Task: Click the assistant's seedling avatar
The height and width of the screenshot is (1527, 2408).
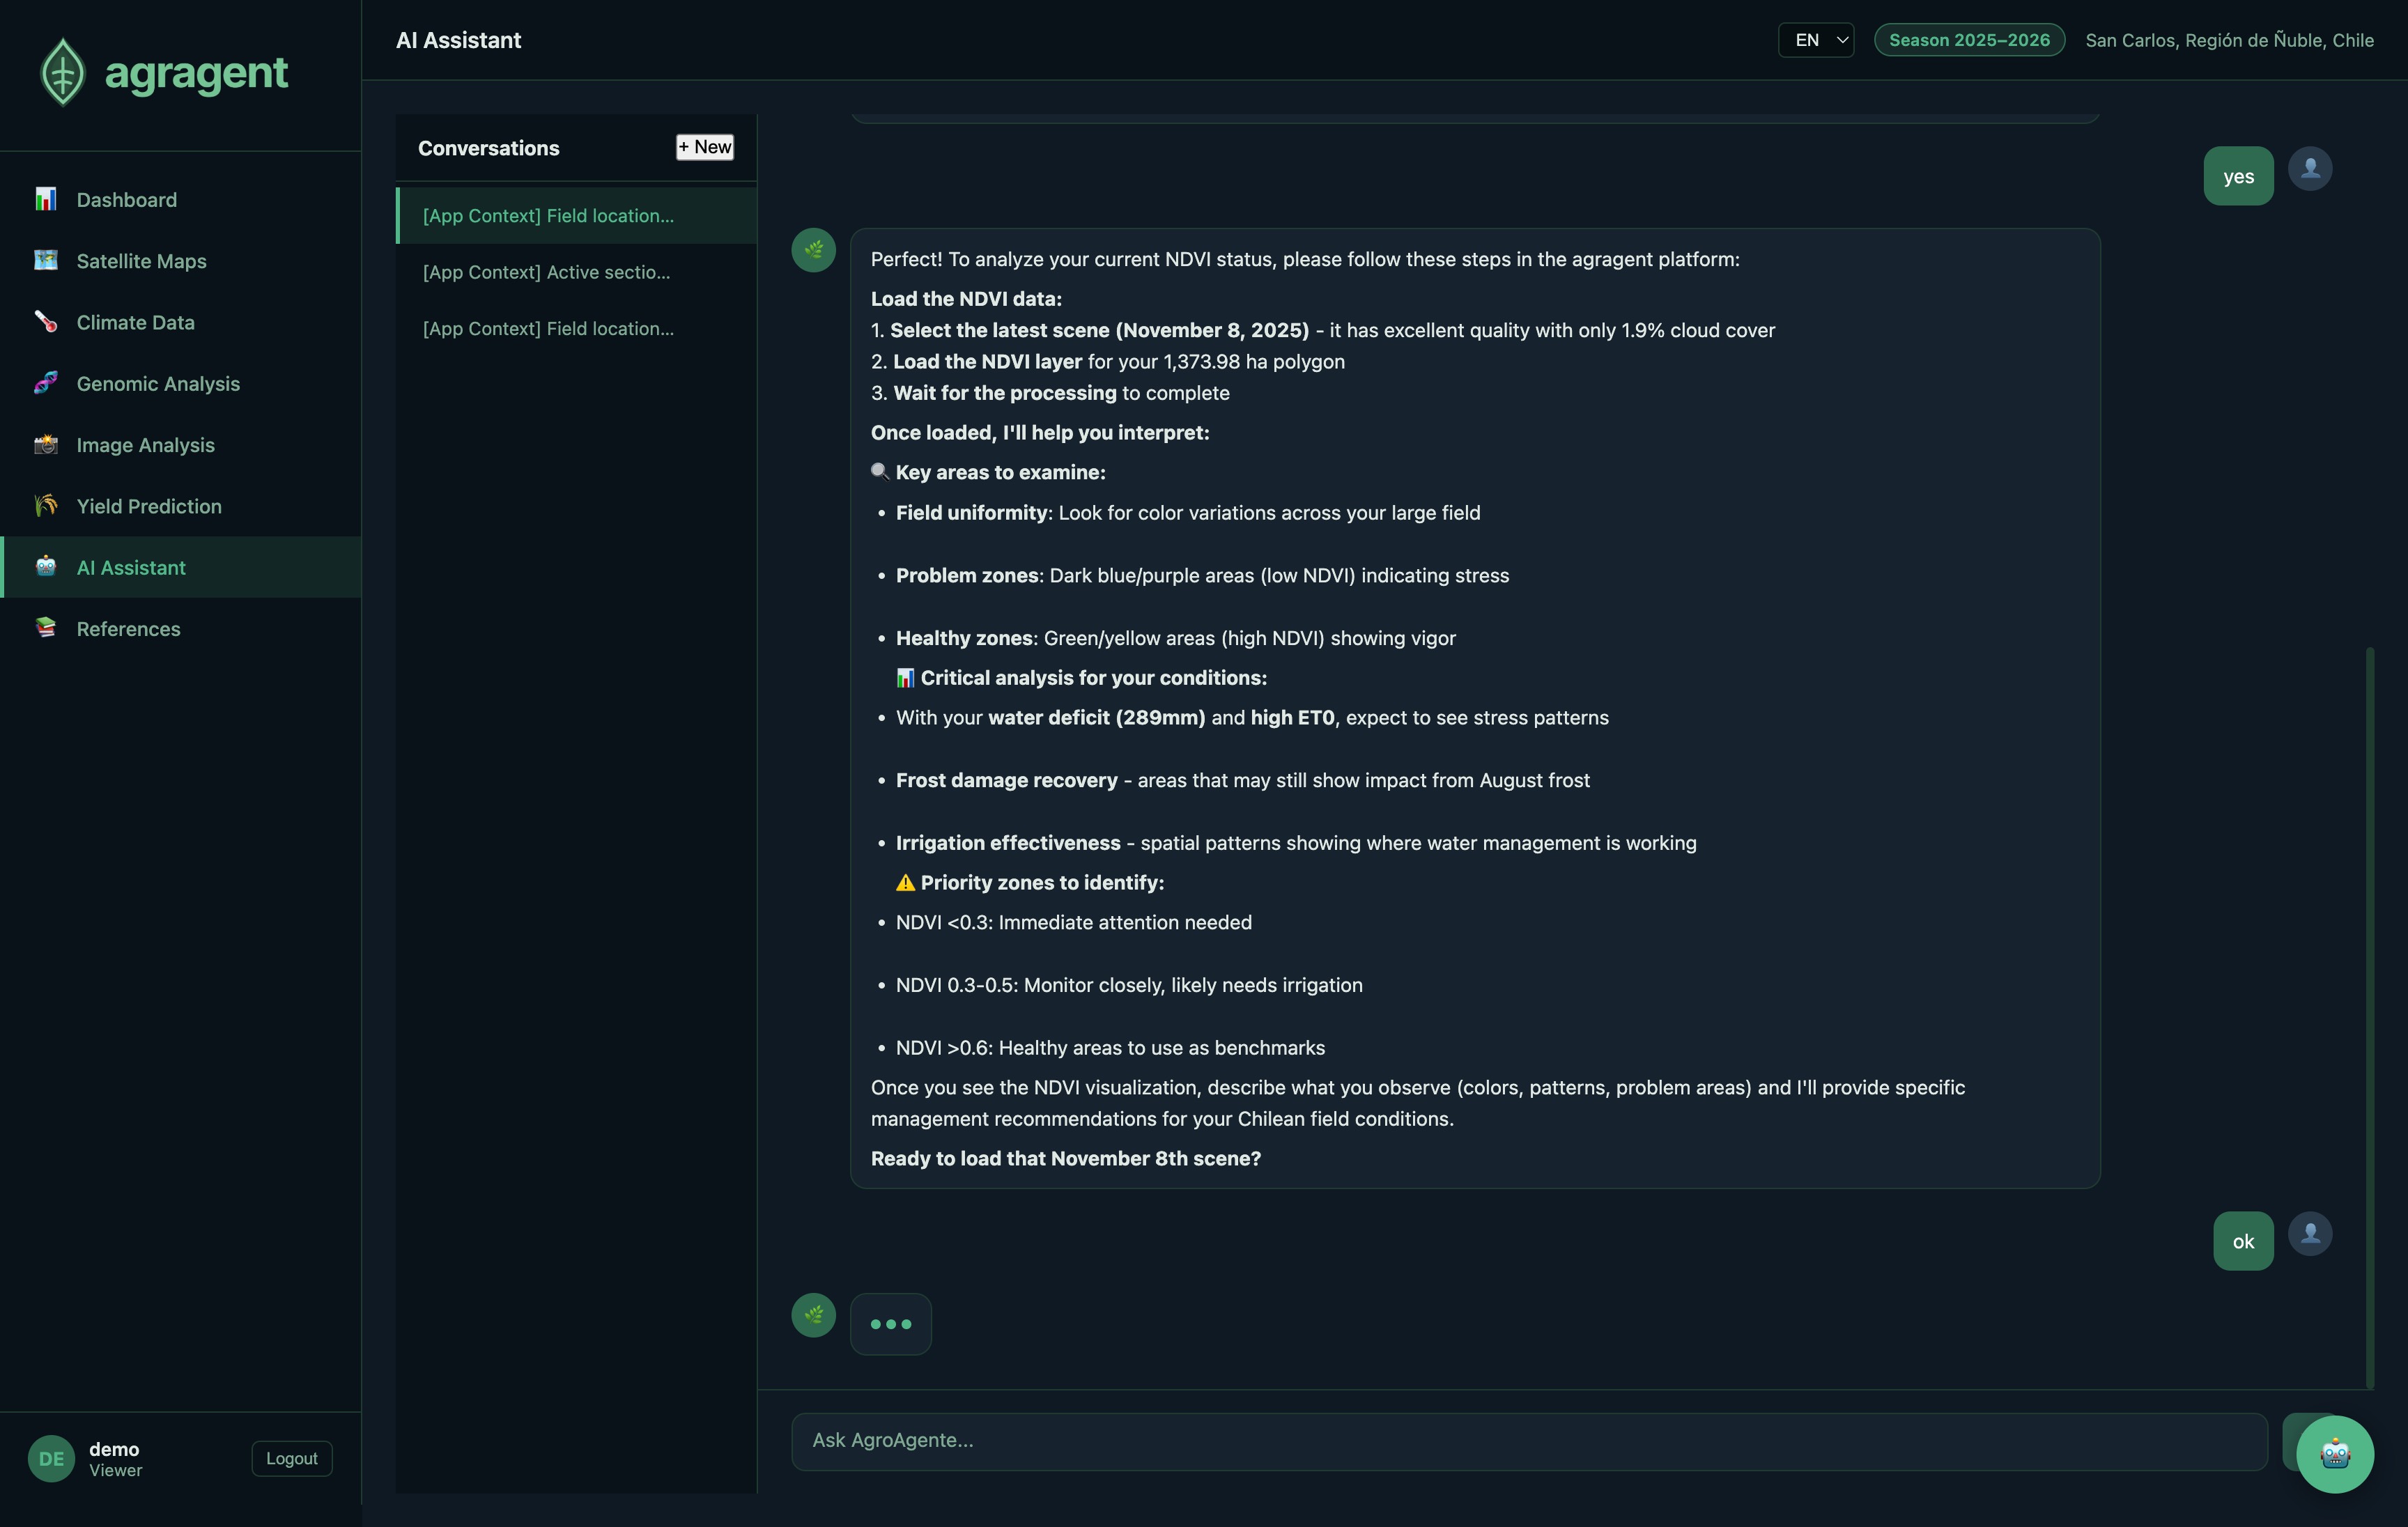Action: tap(814, 249)
